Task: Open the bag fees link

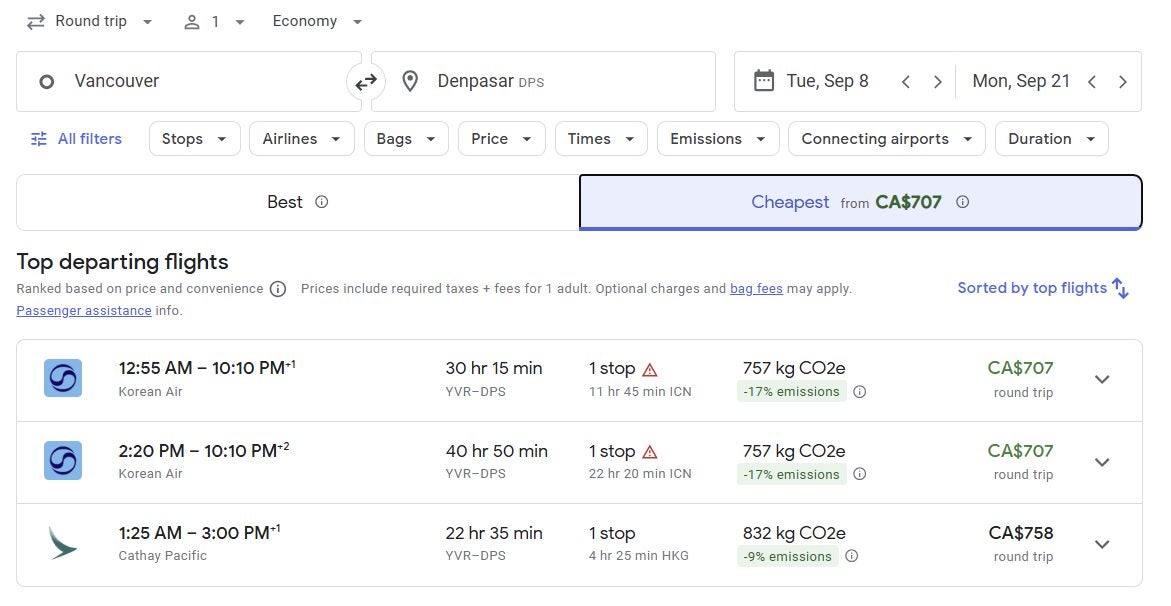Action: 756,289
